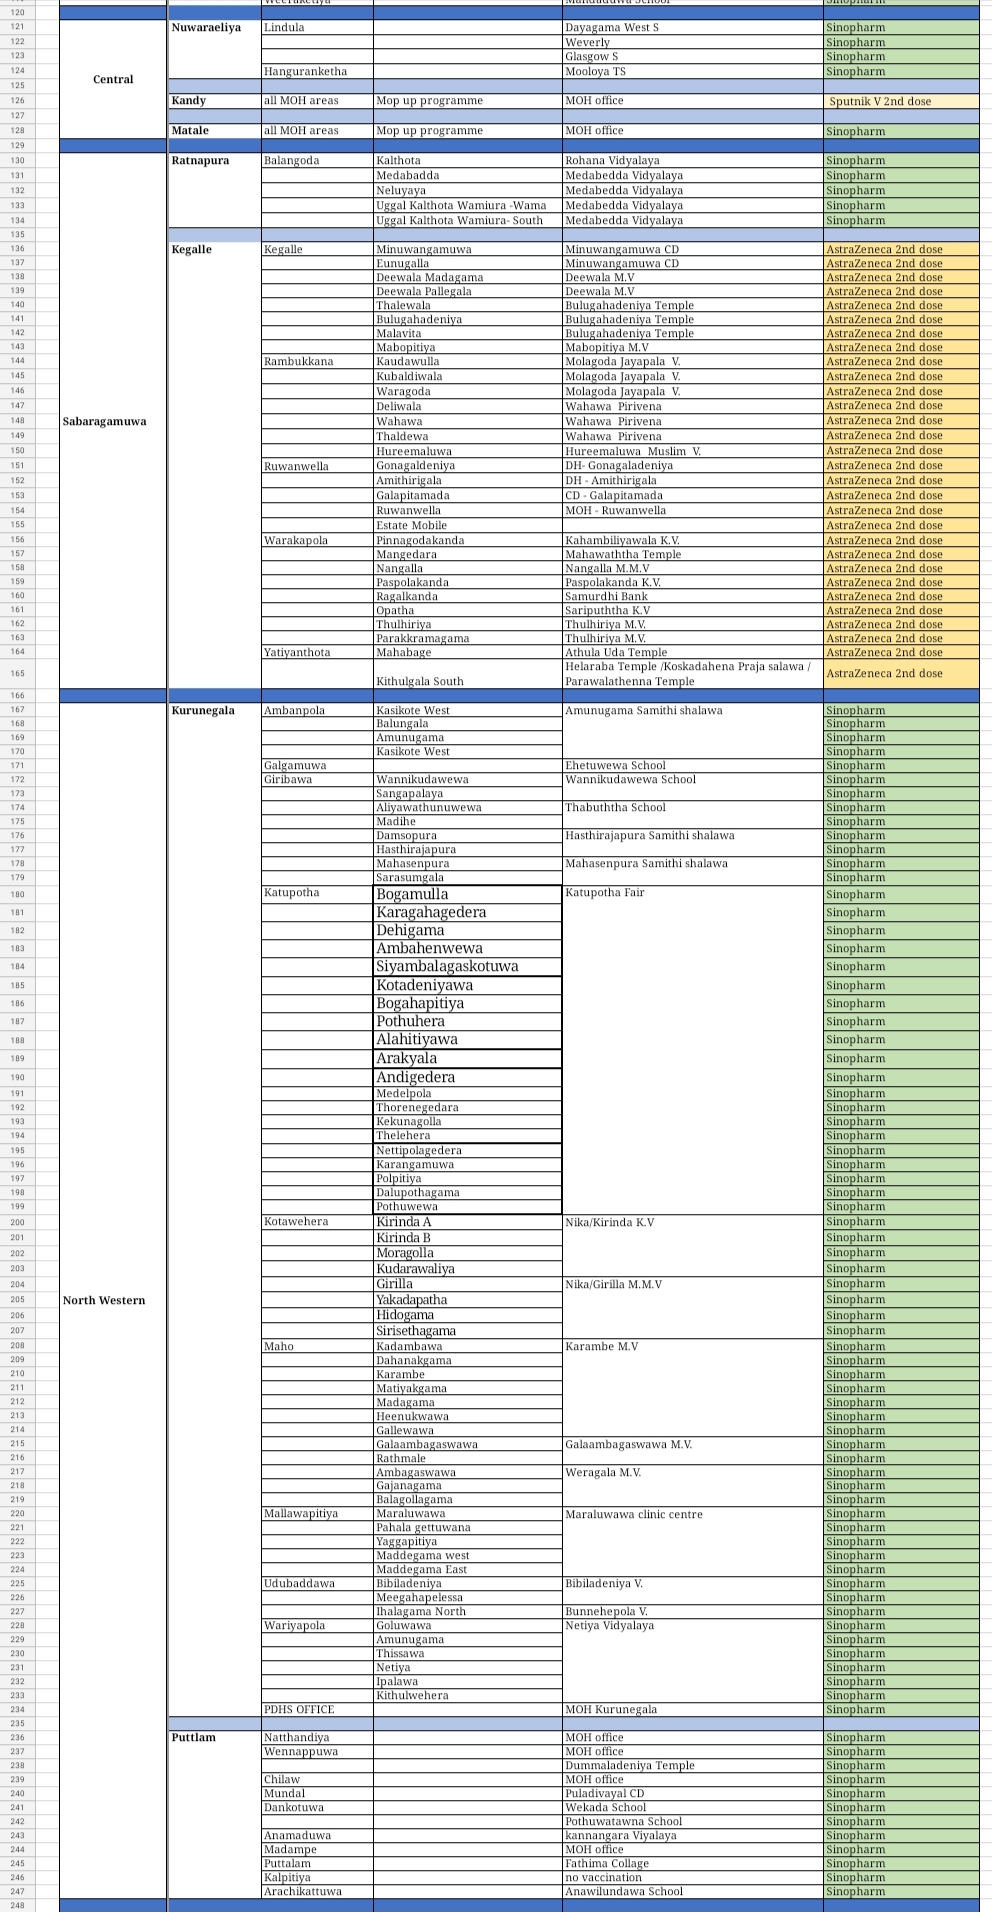Select the 'Bogamulla' cell

pyautogui.click(x=468, y=894)
